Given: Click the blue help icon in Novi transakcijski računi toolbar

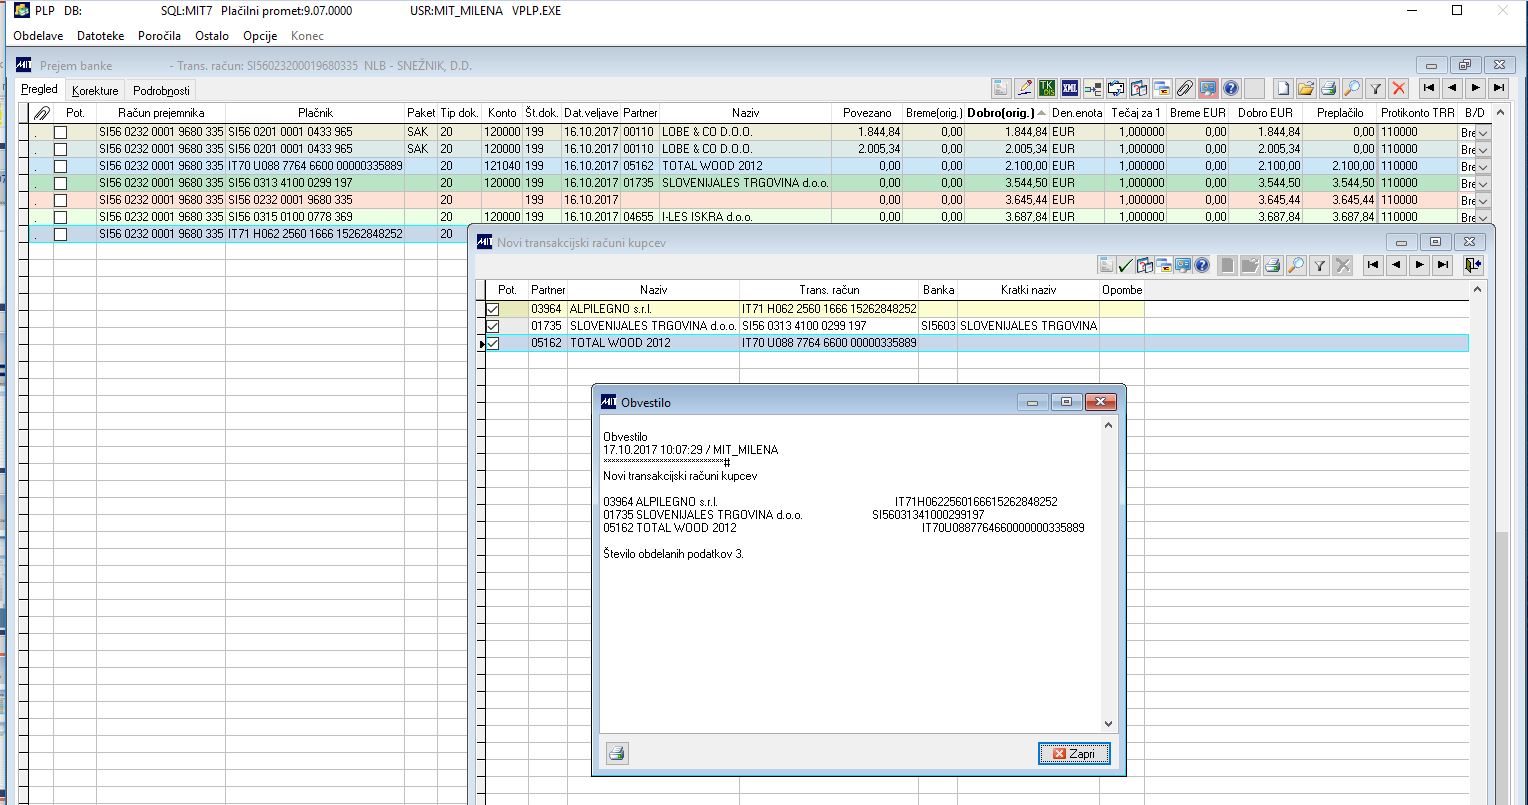Looking at the screenshot, I should click(x=1201, y=265).
